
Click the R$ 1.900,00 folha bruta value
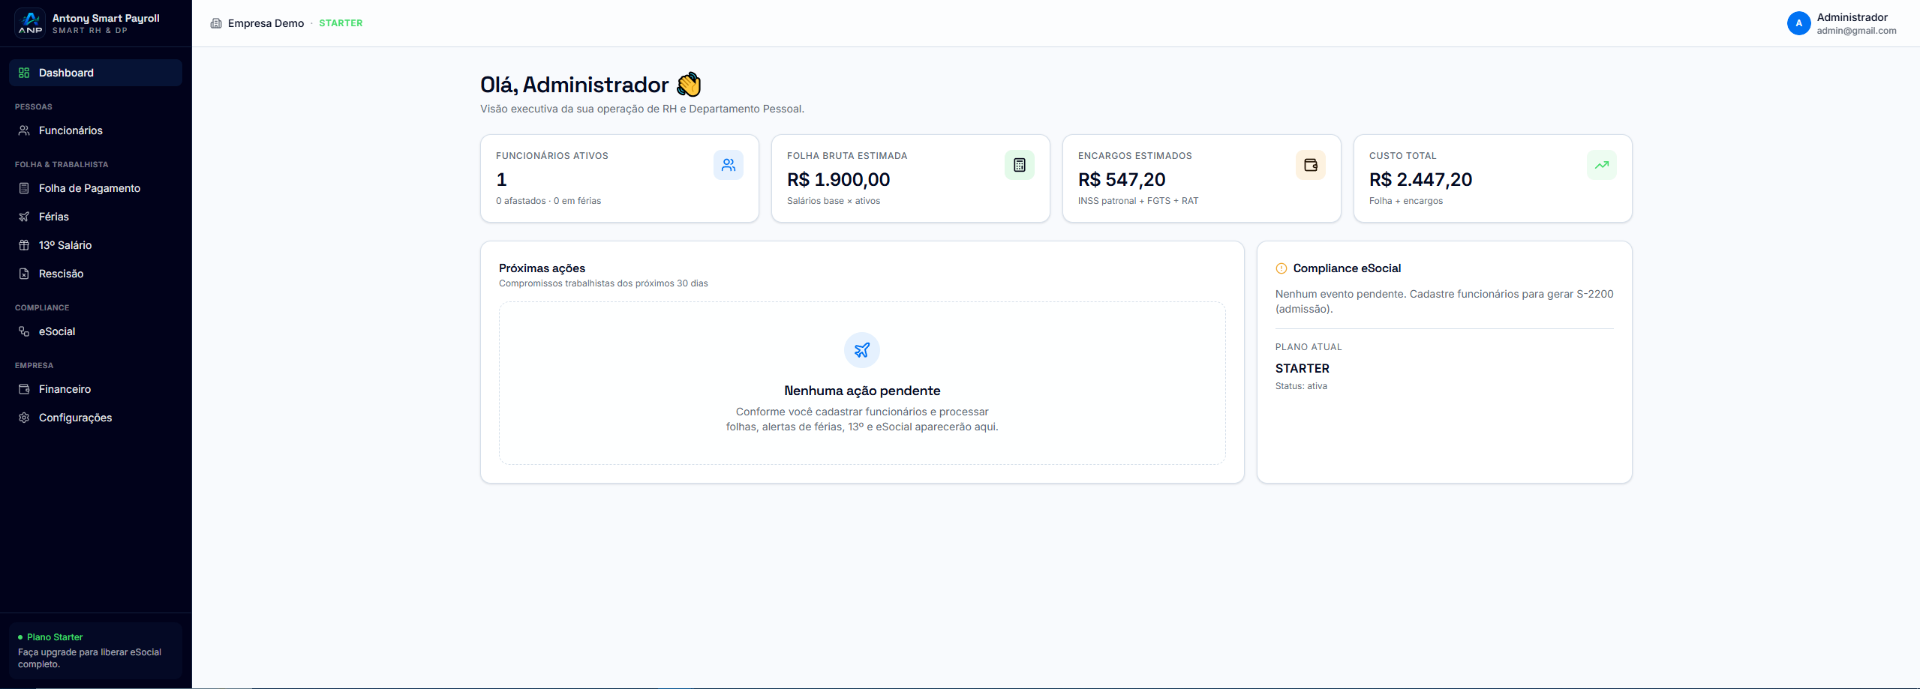pyautogui.click(x=838, y=180)
